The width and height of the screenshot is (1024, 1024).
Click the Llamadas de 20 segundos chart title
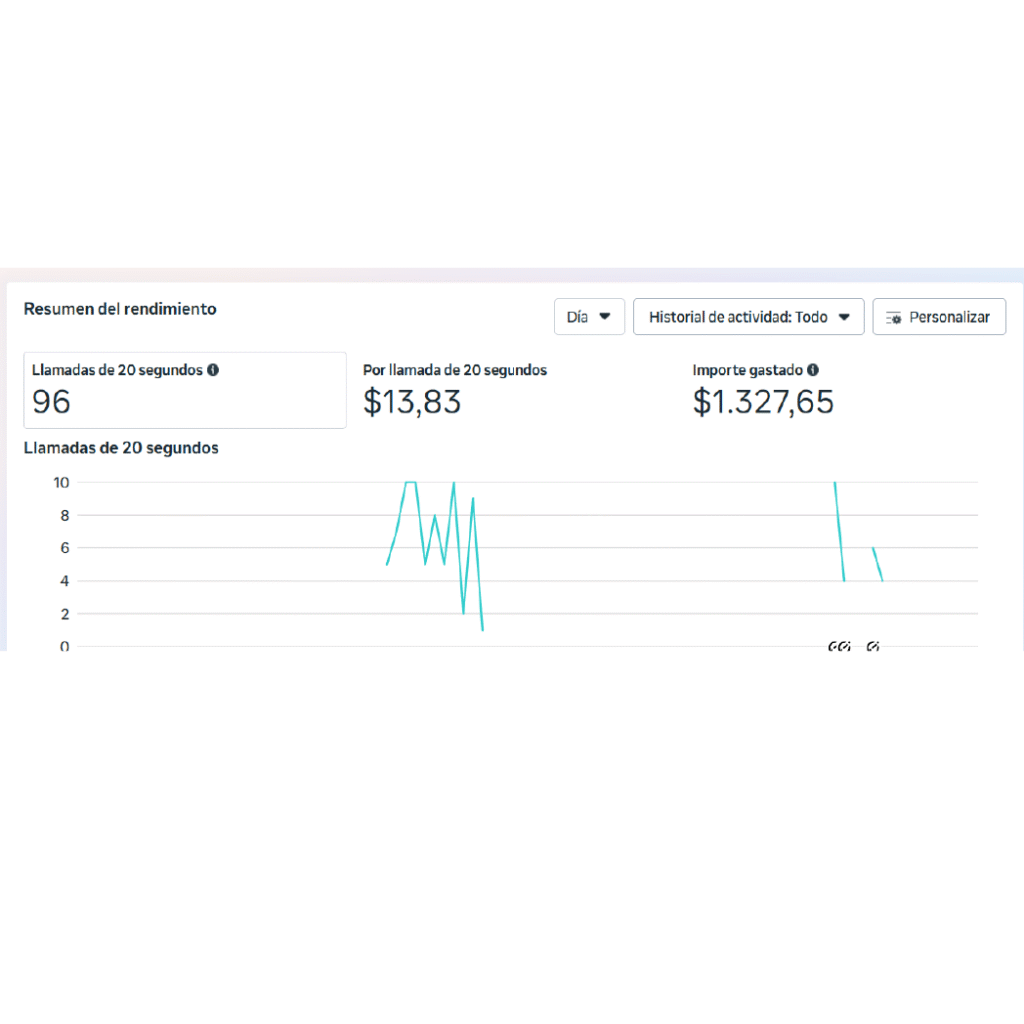[121, 448]
